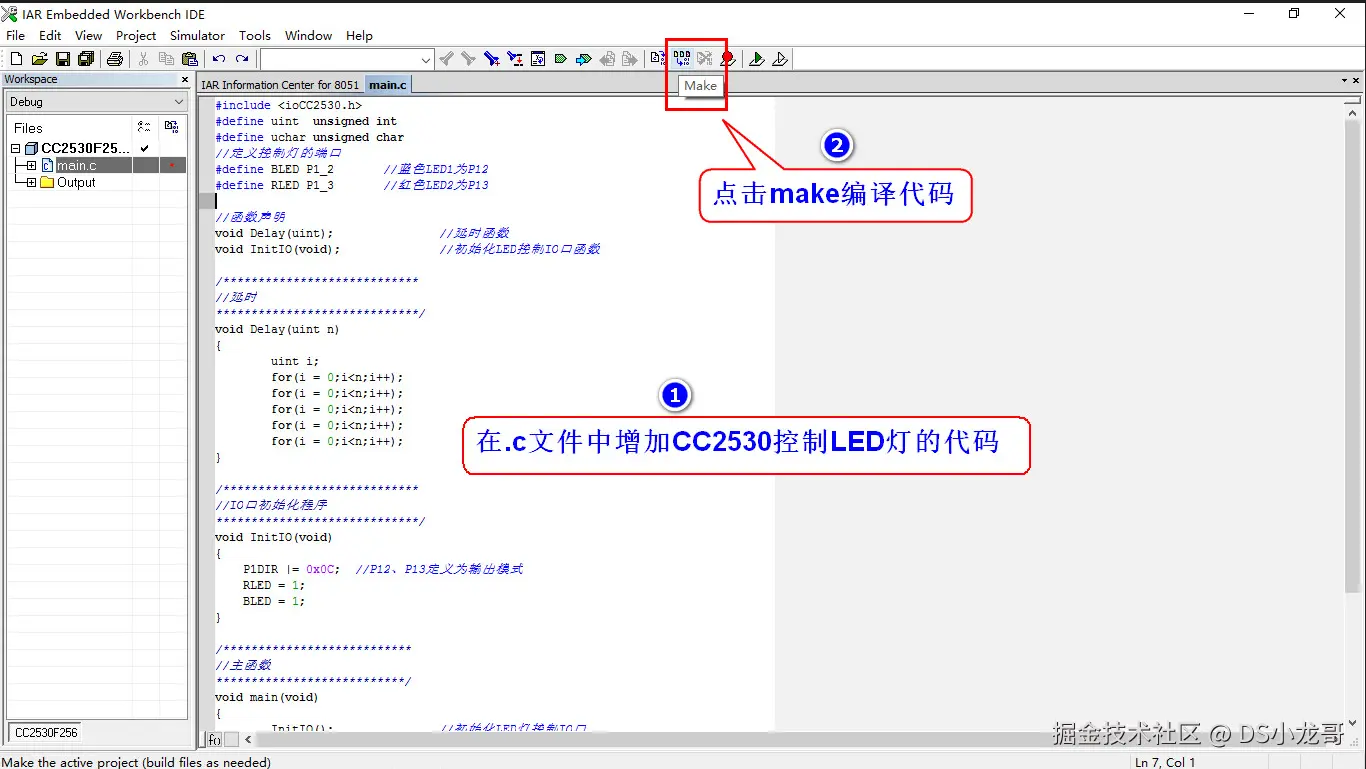1366x769 pixels.
Task: Switch to the main.c editor tab
Action: pyautogui.click(x=387, y=84)
